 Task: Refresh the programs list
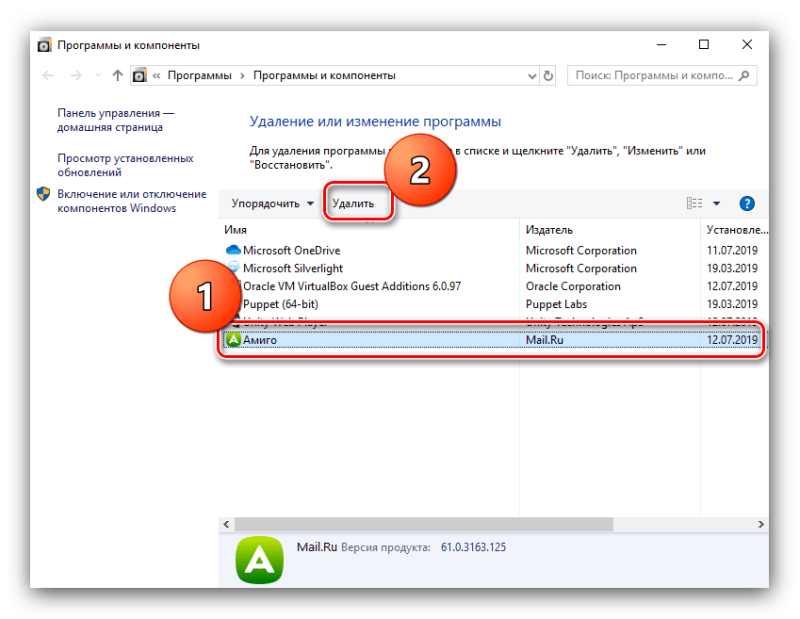(548, 76)
